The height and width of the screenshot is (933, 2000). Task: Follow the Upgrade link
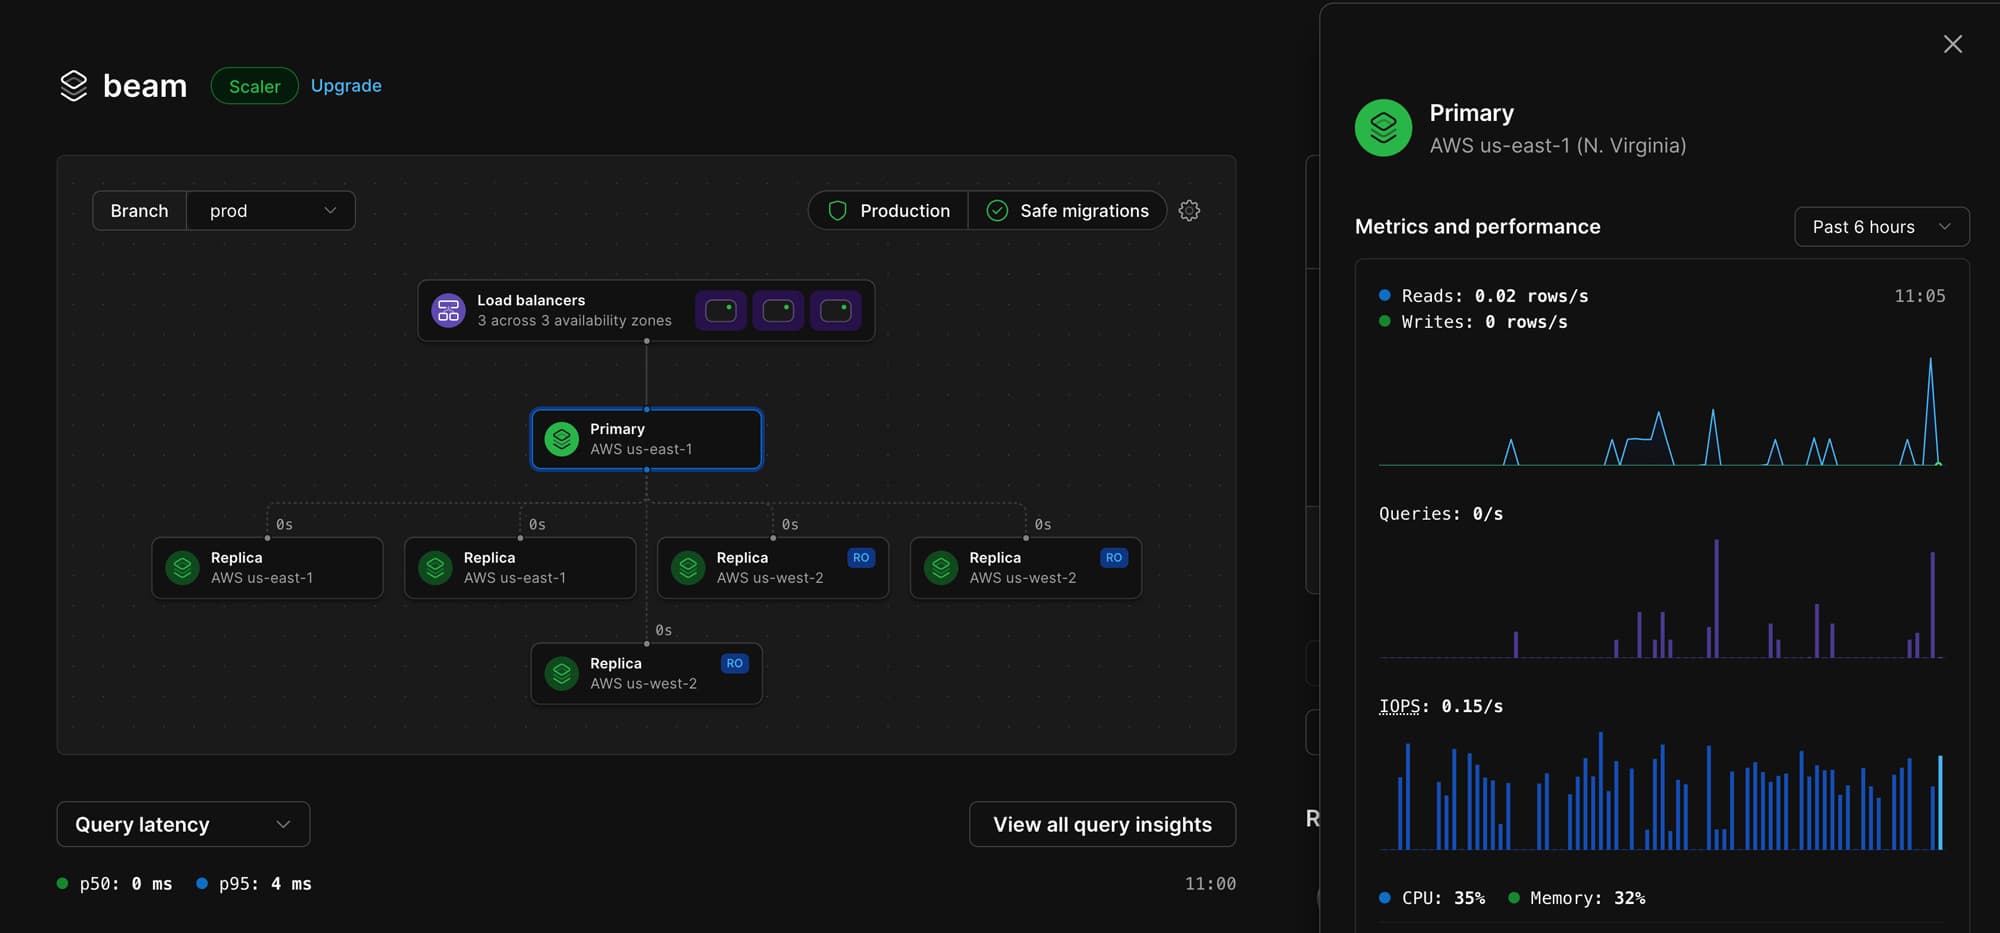coord(346,86)
